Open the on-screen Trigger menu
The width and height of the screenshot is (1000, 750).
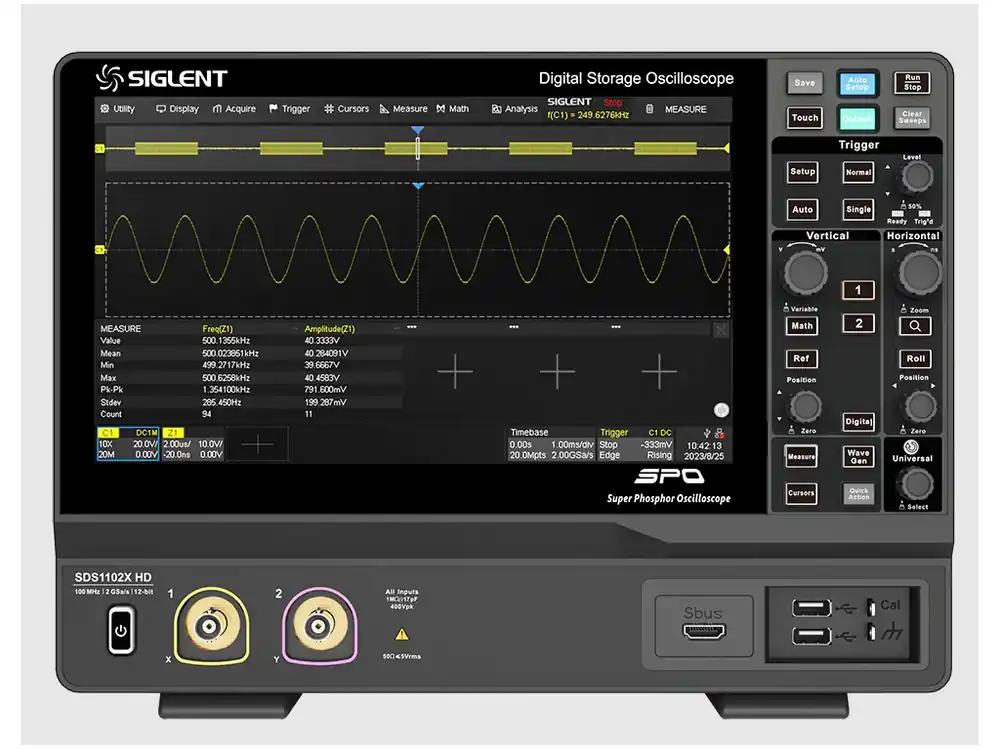[x=290, y=109]
